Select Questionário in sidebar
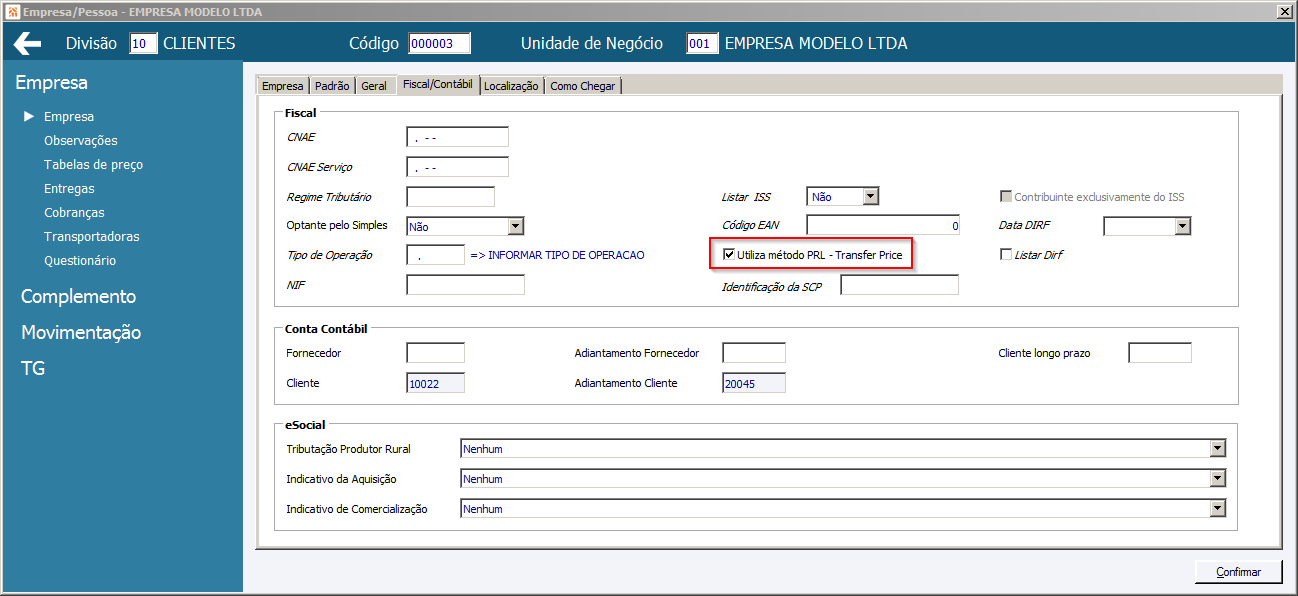This screenshot has height=596, width=1298. click(80, 260)
